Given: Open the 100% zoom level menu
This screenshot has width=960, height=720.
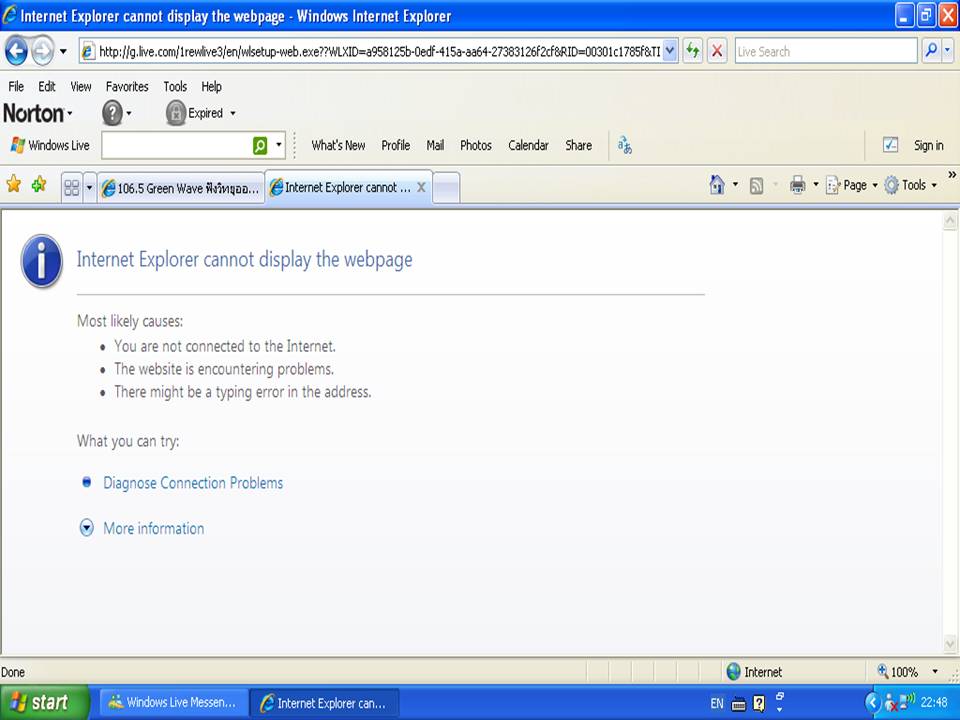Looking at the screenshot, I should tap(908, 672).
